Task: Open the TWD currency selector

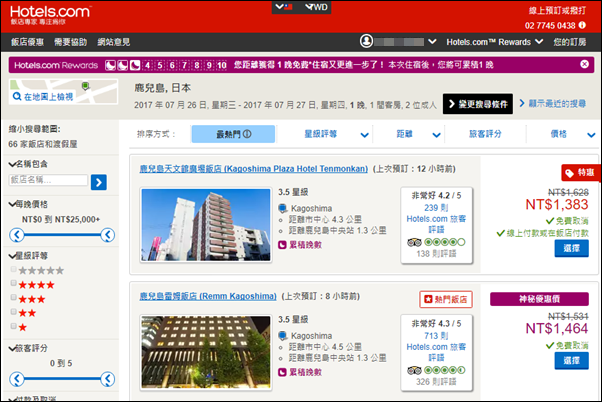Action: (317, 7)
